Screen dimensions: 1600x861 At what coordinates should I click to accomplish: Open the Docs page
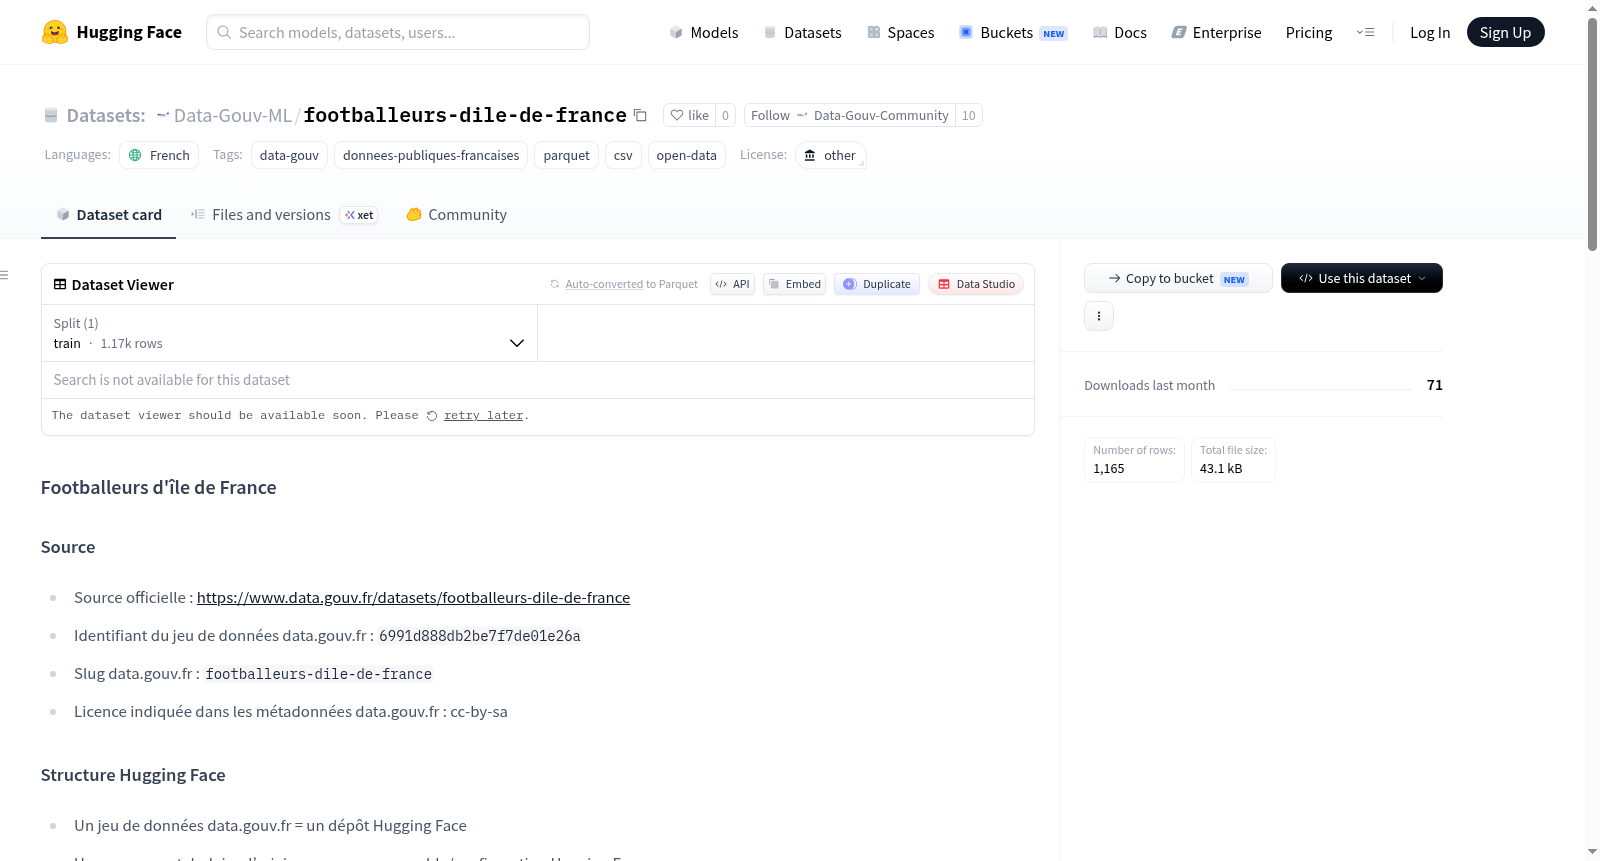pyautogui.click(x=1120, y=33)
